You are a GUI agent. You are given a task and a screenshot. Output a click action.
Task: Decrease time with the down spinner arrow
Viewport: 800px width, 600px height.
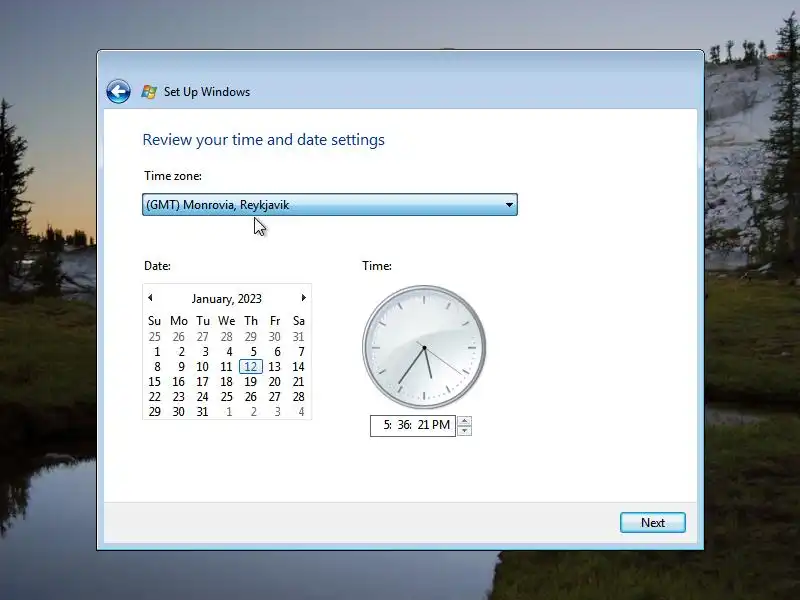[464, 431]
